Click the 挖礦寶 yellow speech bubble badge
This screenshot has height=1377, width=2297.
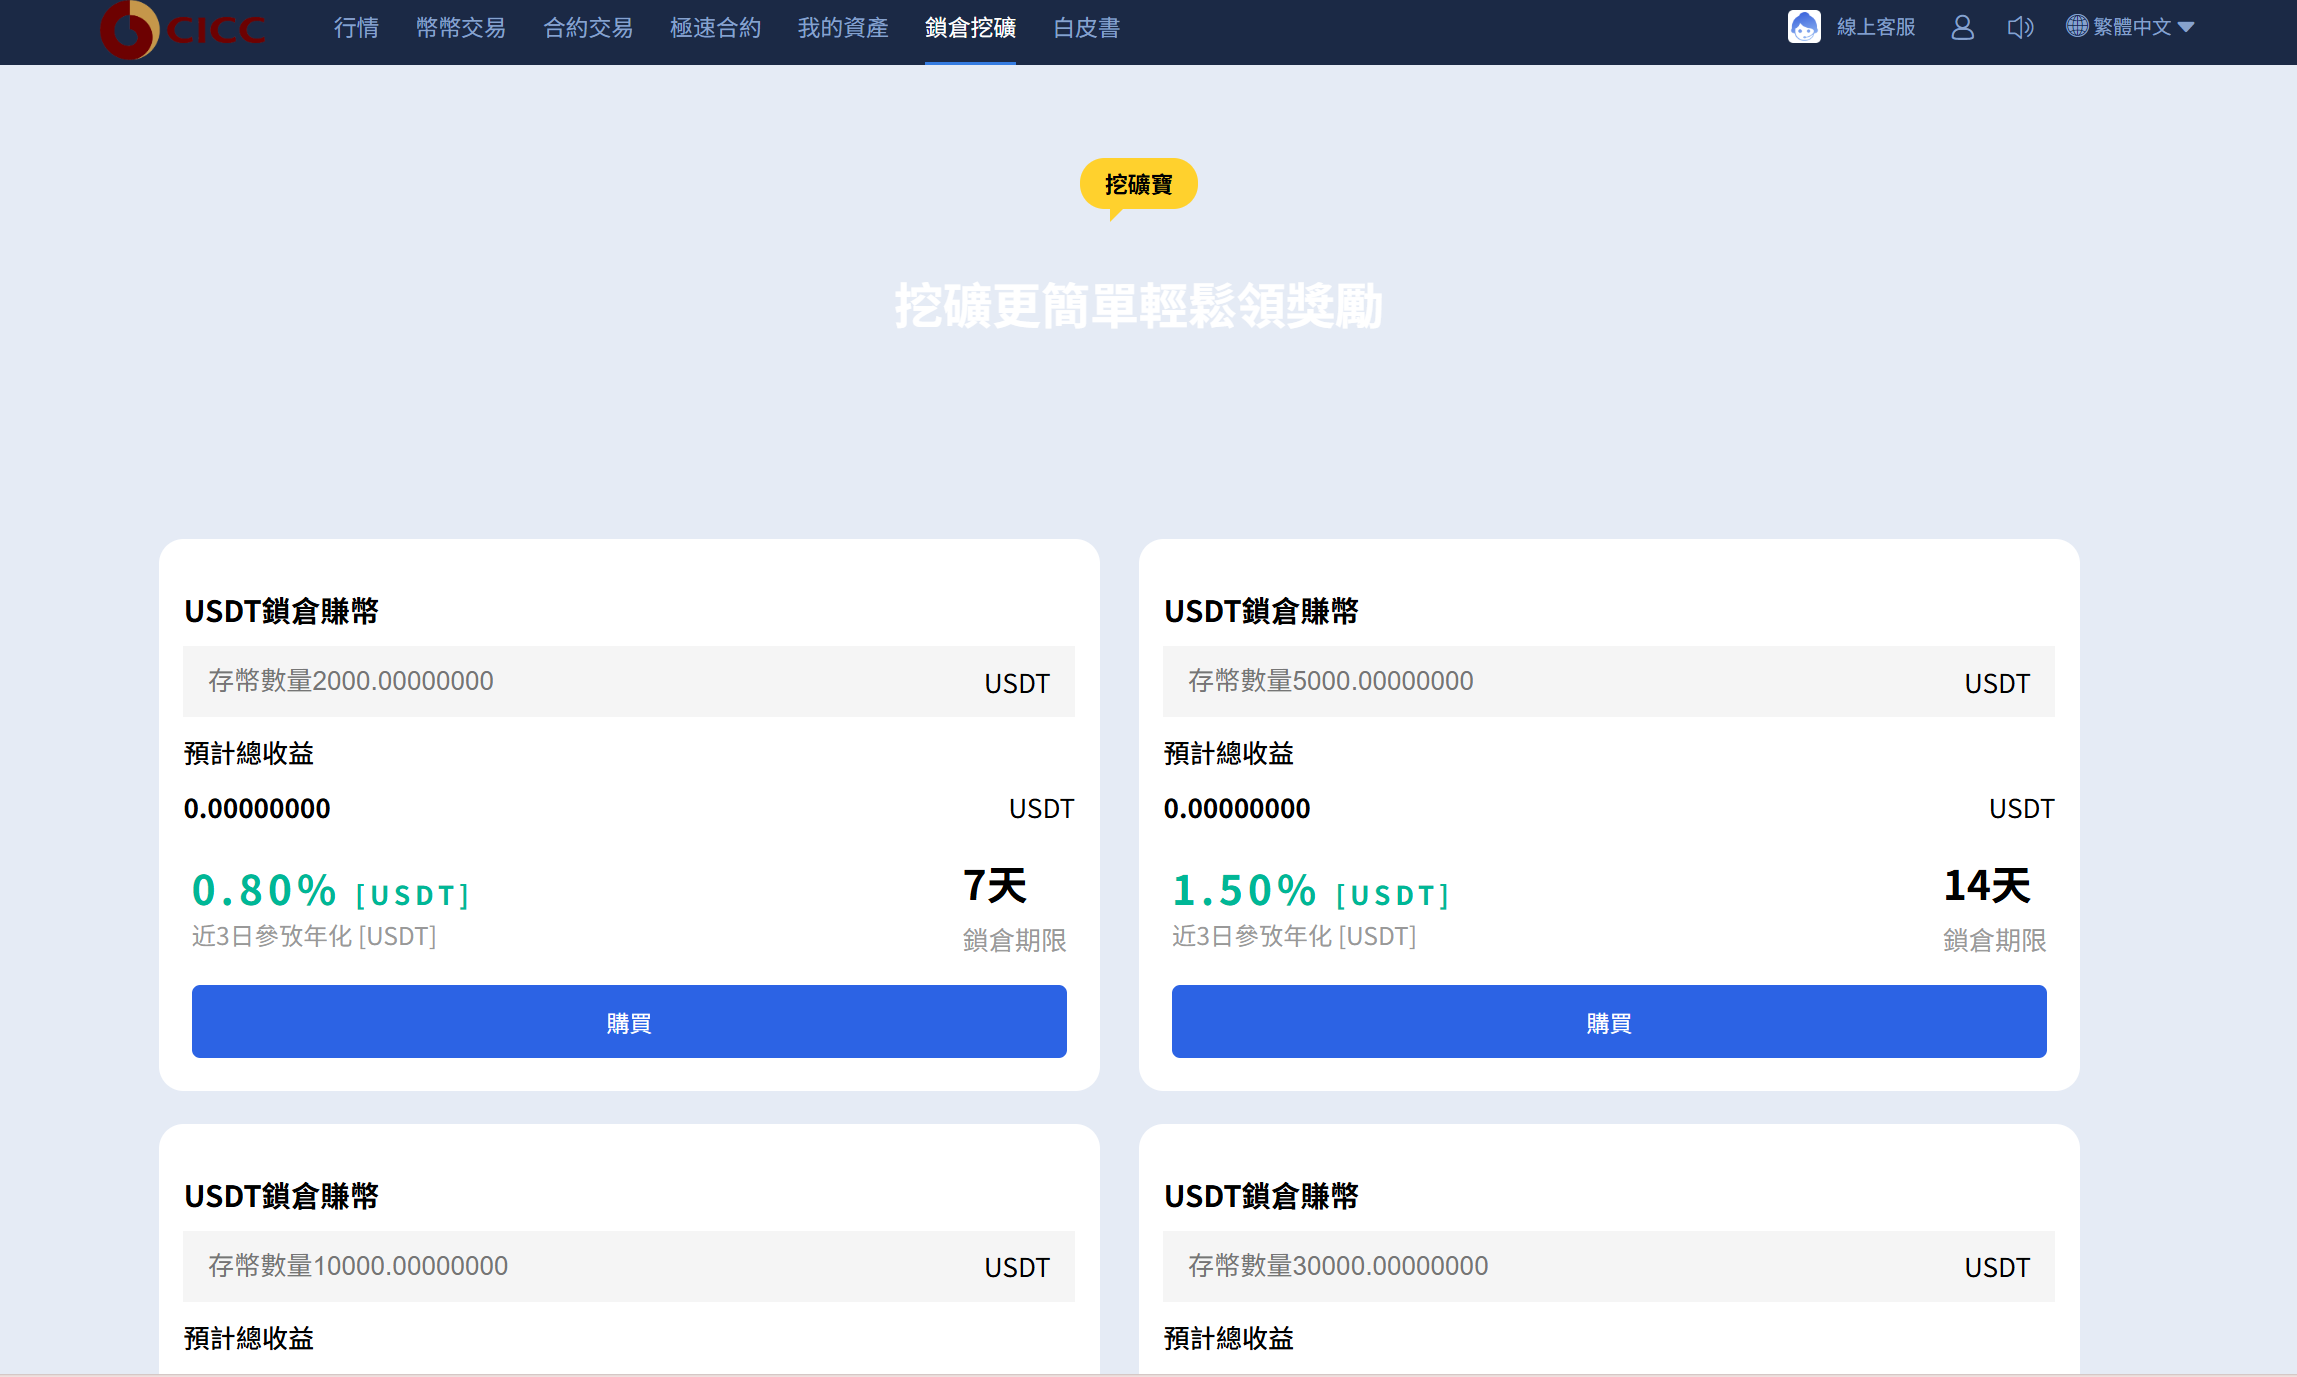tap(1138, 184)
